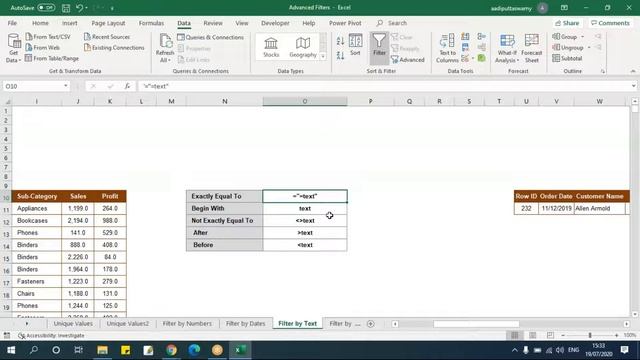Open the Outline dialog launcher
Image resolution: width=640 pixels, height=360 pixels.
pos(603,71)
